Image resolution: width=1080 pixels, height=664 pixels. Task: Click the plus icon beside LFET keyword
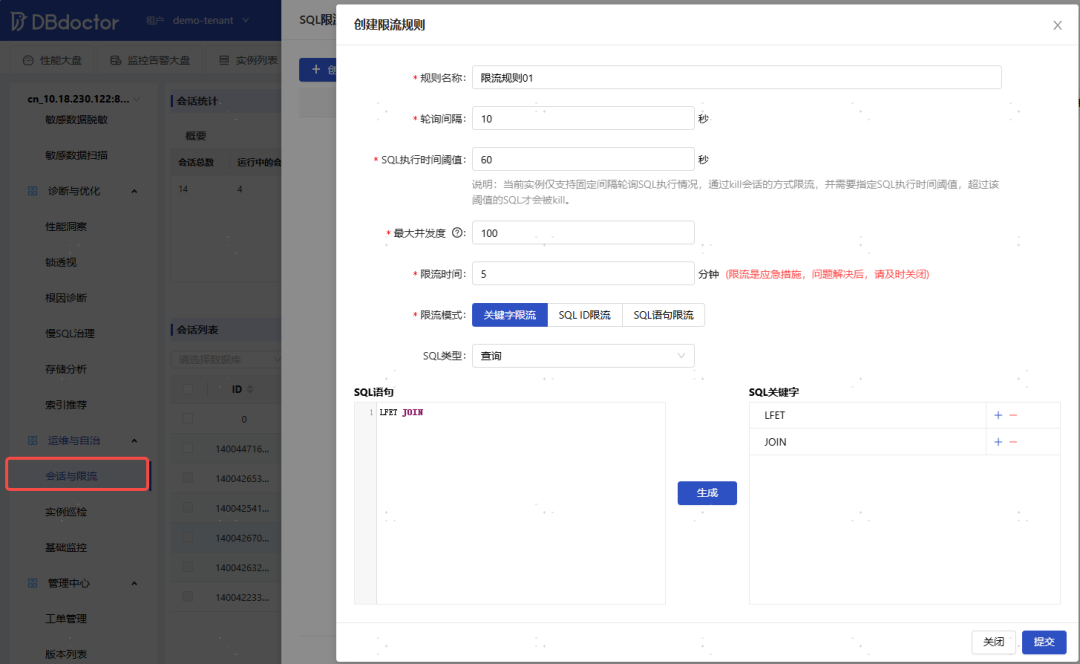[998, 415]
